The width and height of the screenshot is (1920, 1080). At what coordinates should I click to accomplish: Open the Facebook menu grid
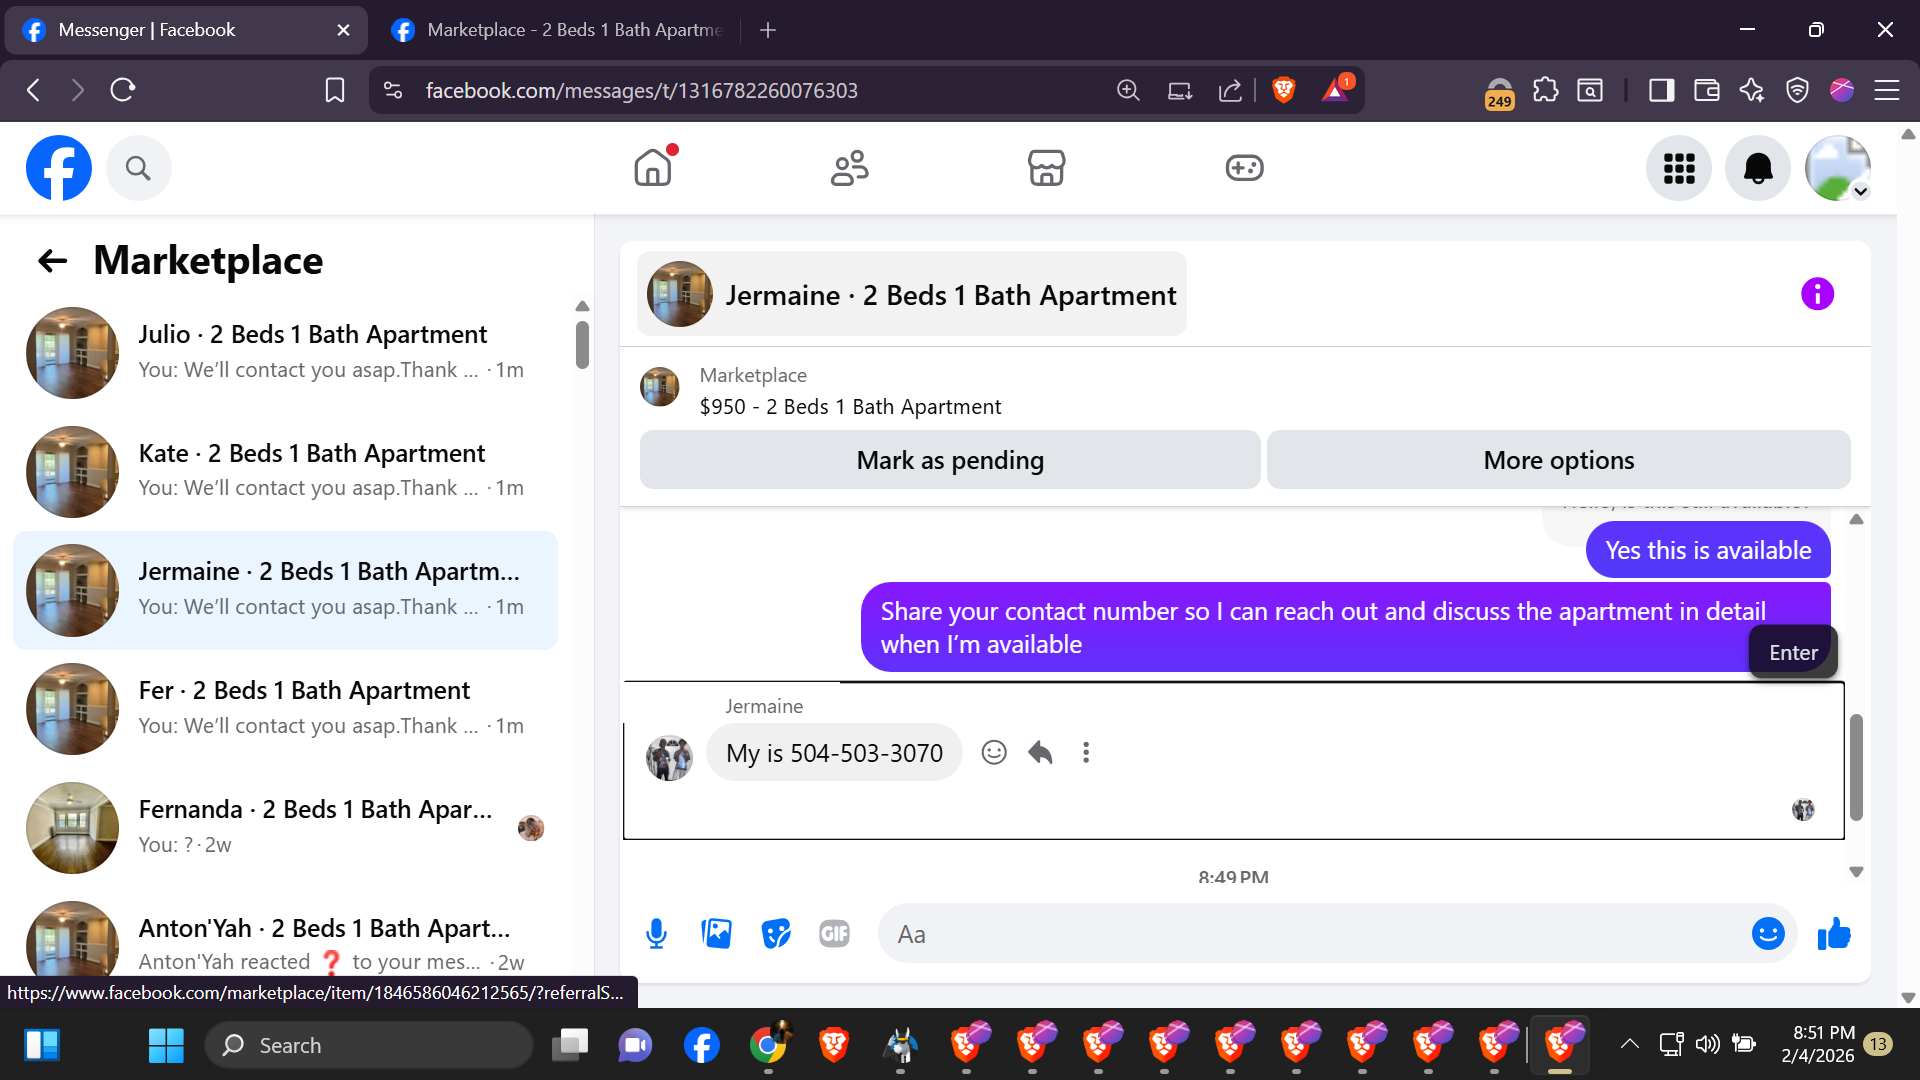tap(1679, 168)
